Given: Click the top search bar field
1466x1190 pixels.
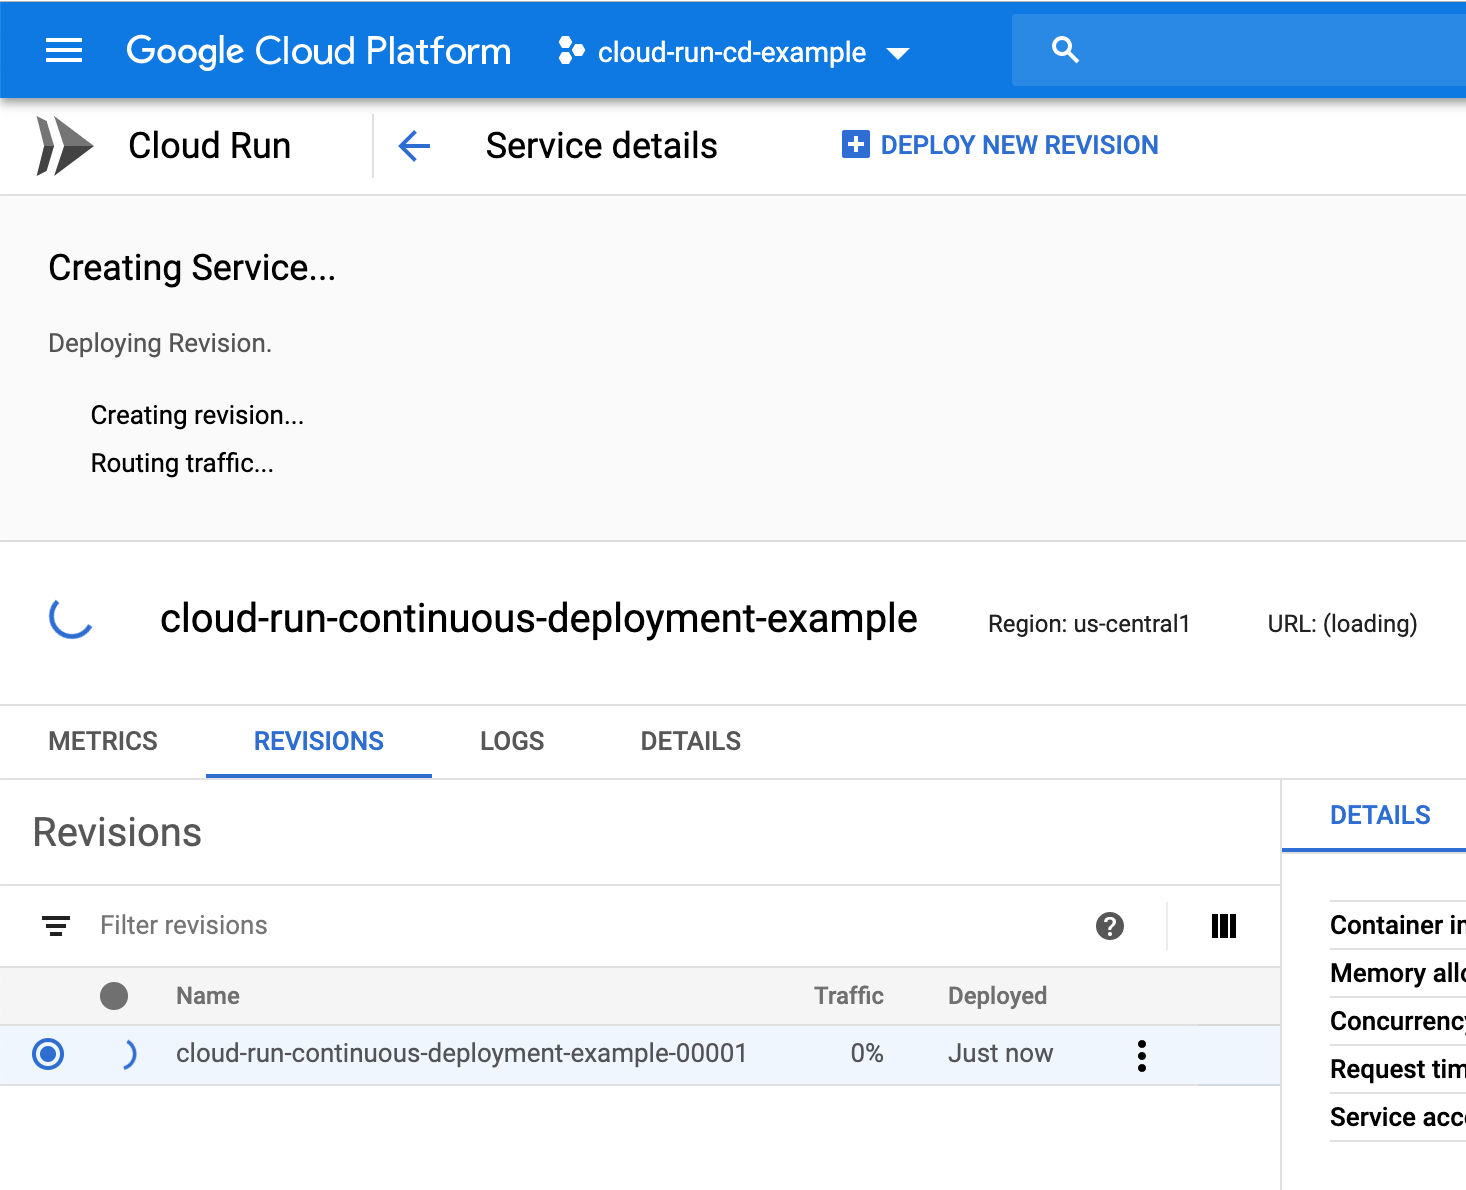Looking at the screenshot, I should pyautogui.click(x=1239, y=50).
